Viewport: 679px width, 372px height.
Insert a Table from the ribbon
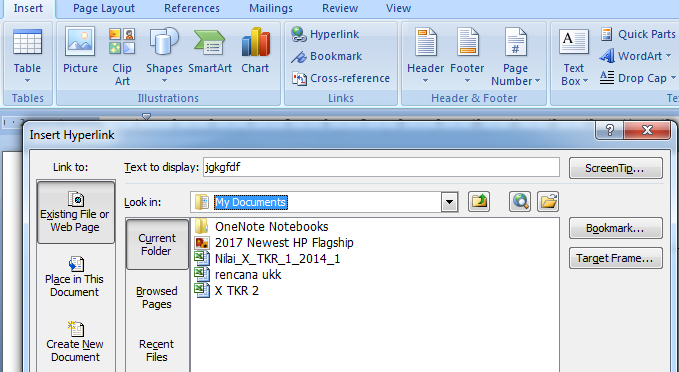point(27,56)
